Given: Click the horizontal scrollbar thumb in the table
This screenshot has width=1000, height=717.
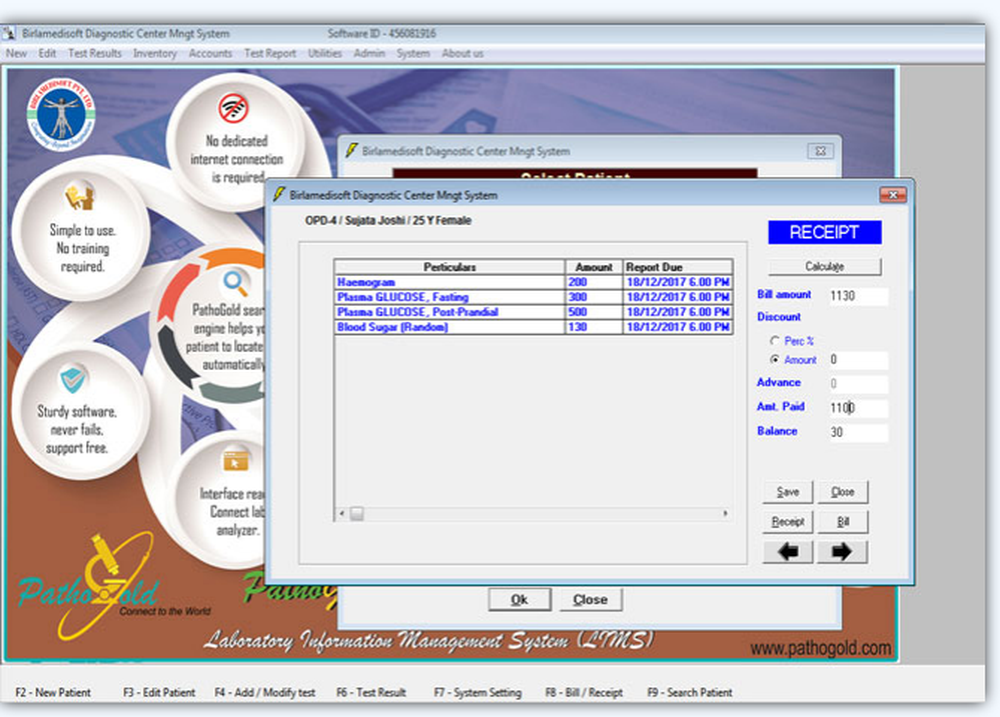Looking at the screenshot, I should coord(357,514).
